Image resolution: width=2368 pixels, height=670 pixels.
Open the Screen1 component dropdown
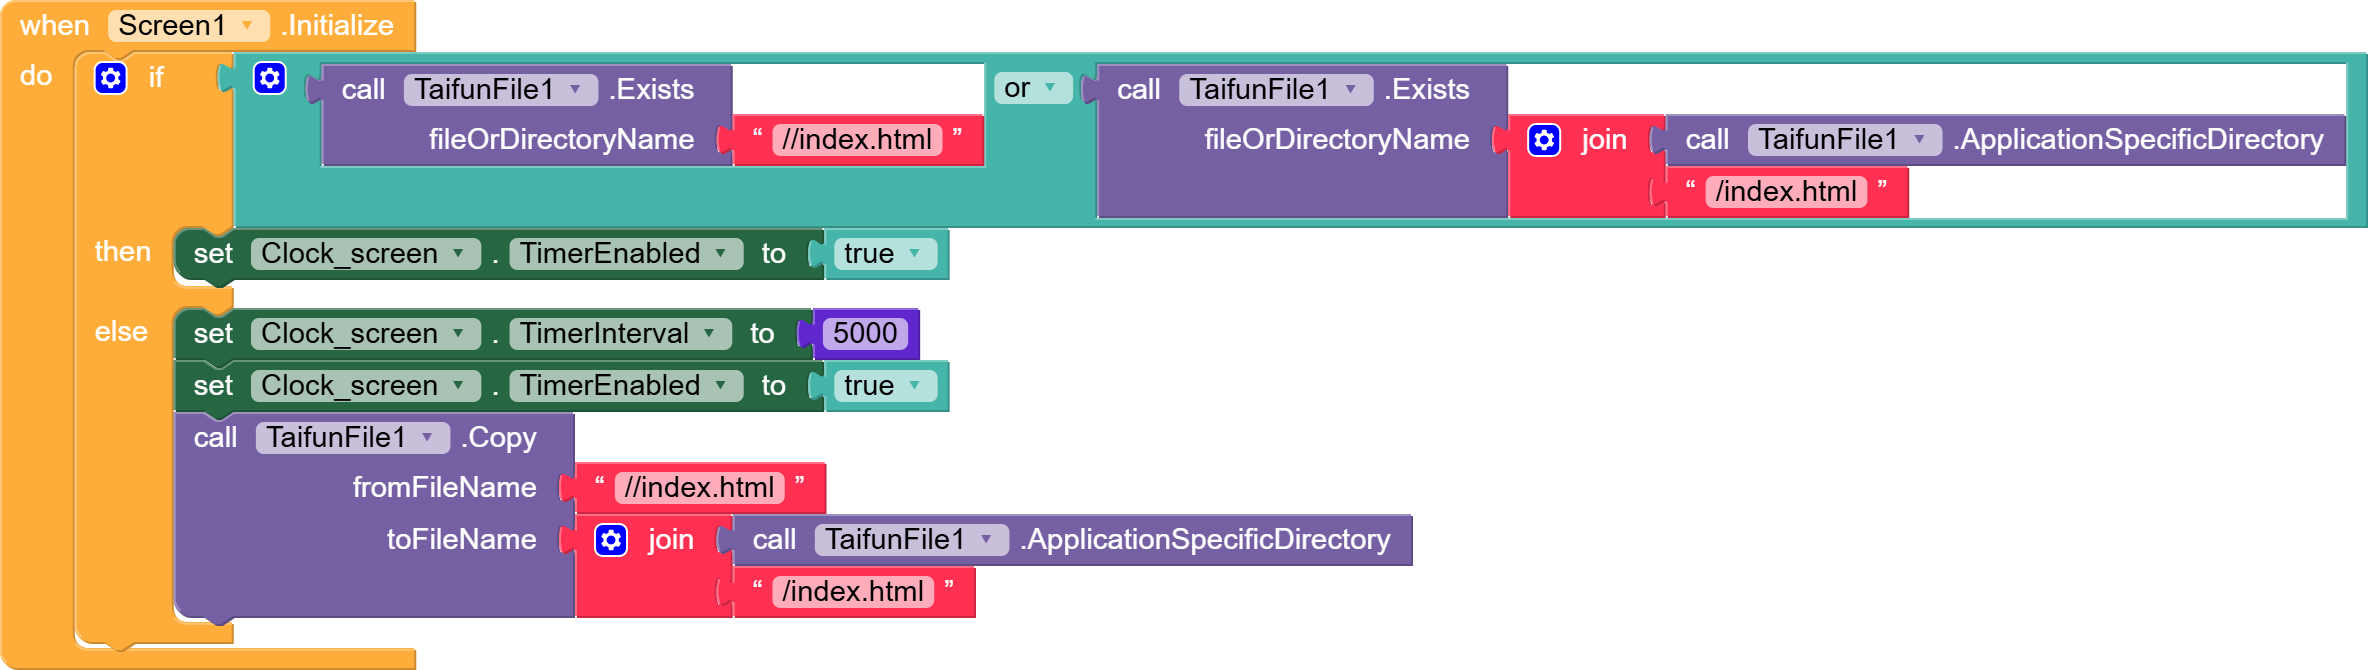pyautogui.click(x=188, y=26)
